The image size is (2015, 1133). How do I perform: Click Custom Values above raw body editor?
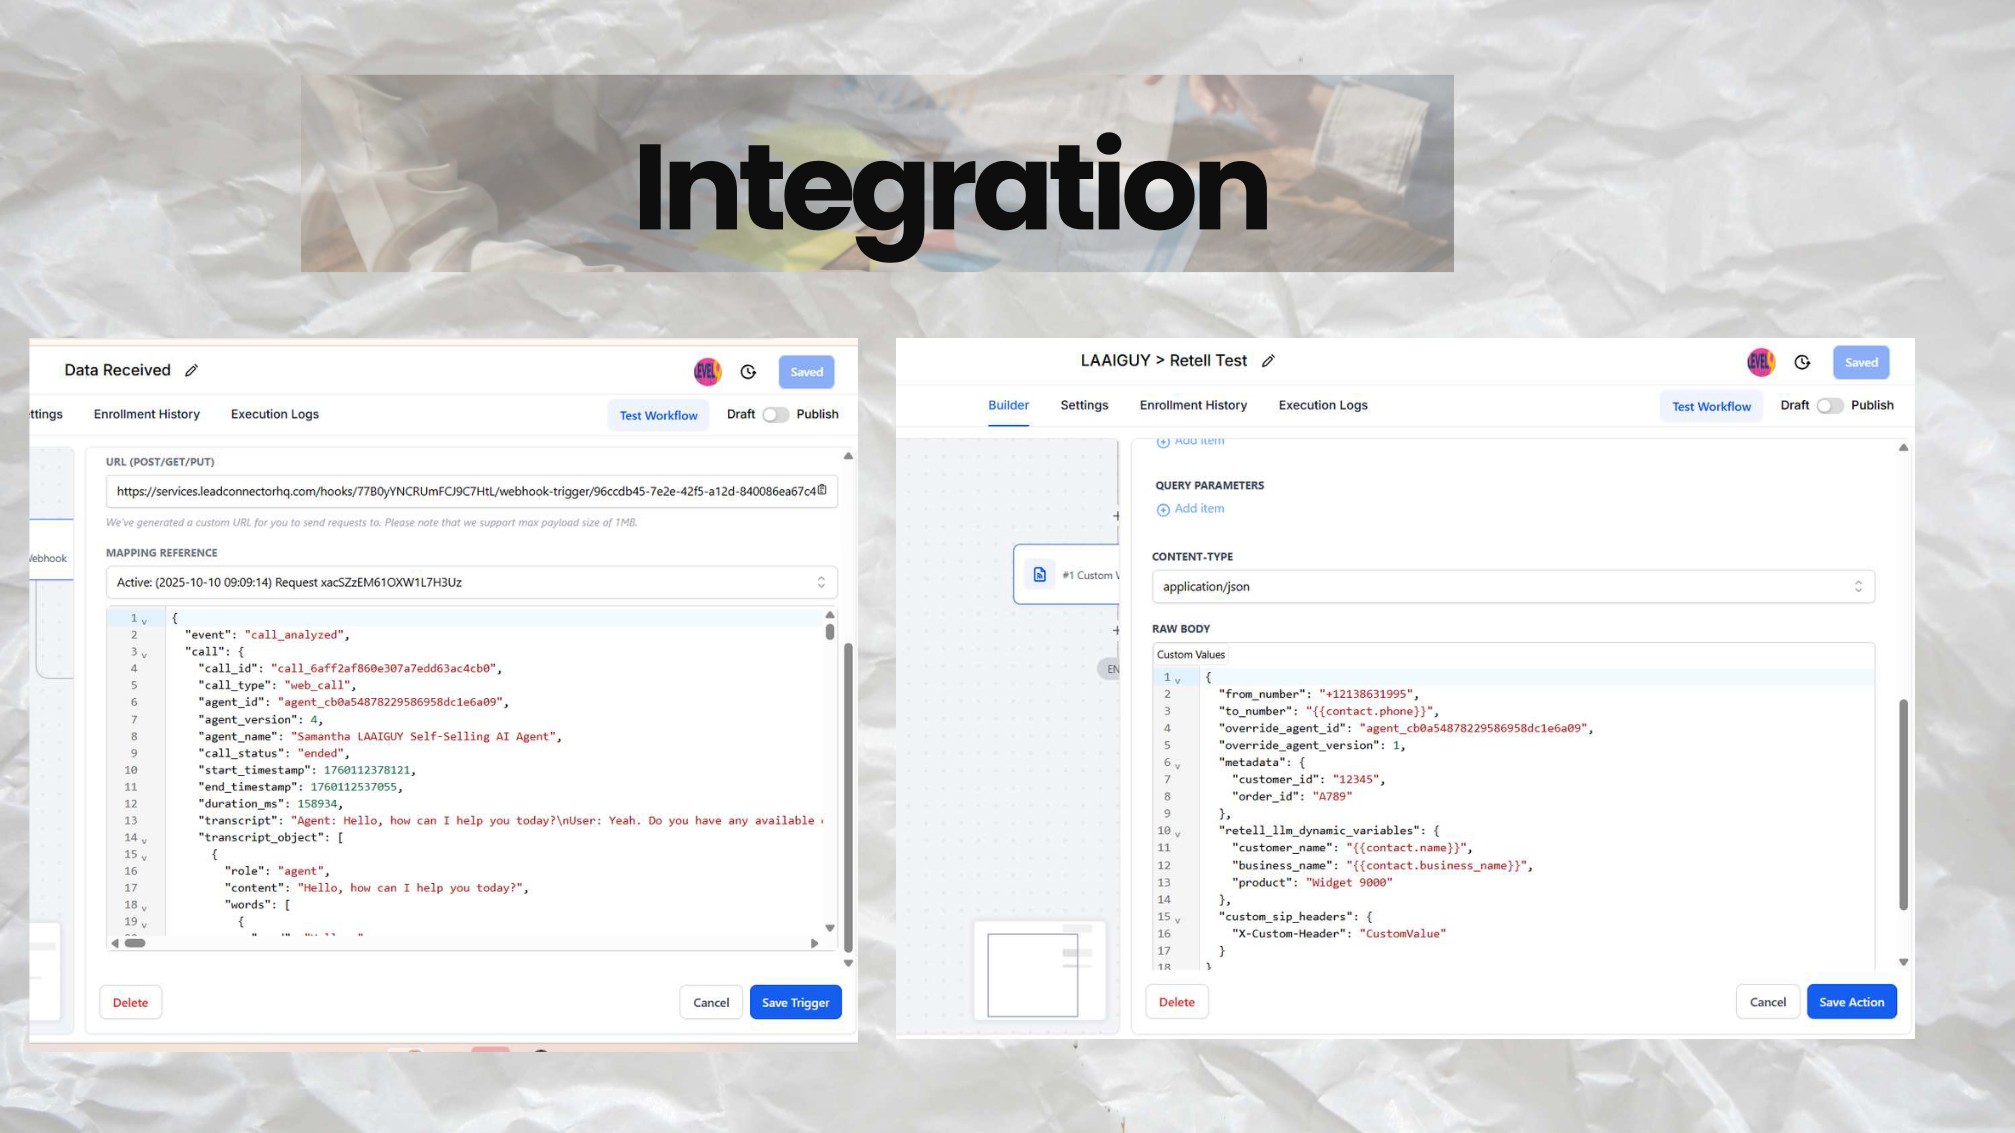pos(1191,655)
